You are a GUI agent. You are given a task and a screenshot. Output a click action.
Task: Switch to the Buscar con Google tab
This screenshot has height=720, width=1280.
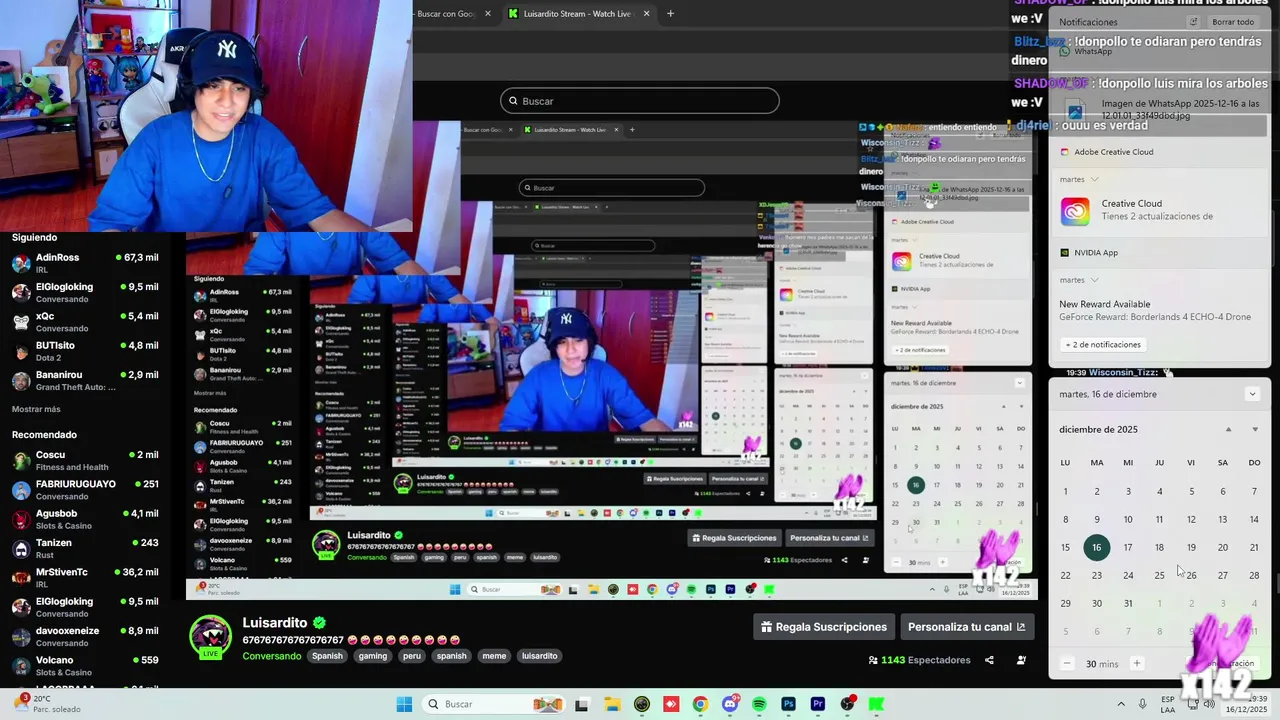tap(445, 14)
